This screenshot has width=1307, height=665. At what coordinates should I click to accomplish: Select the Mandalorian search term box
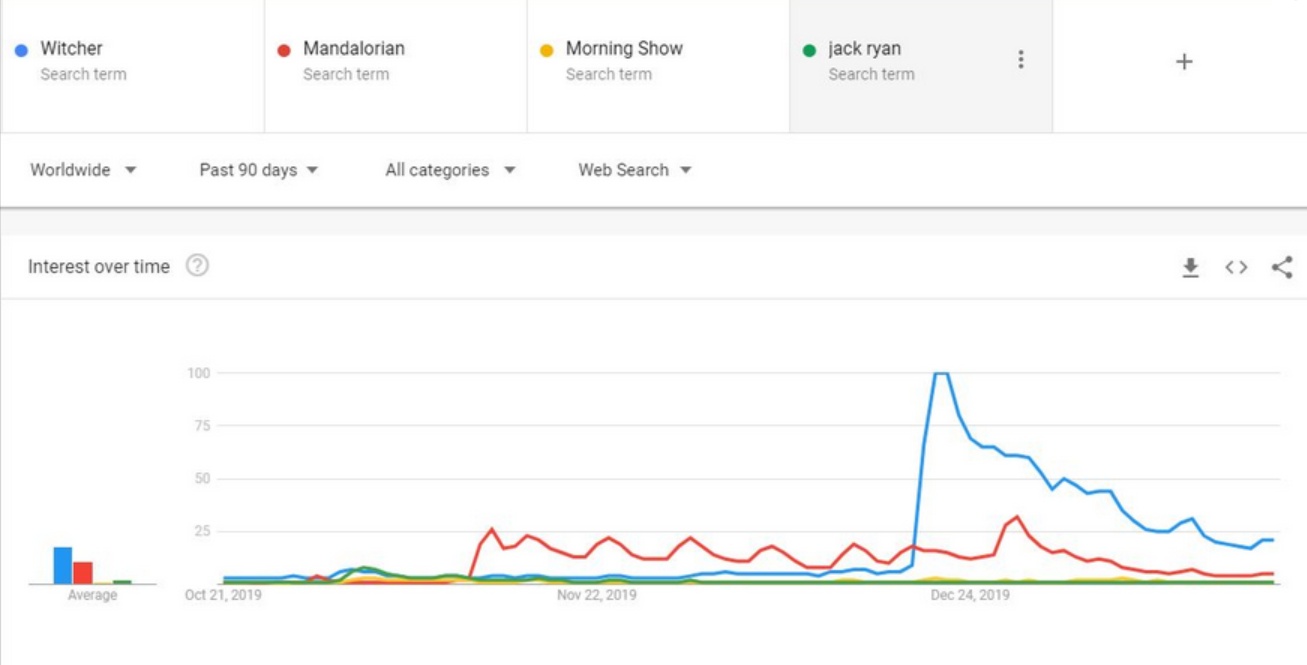(x=395, y=60)
